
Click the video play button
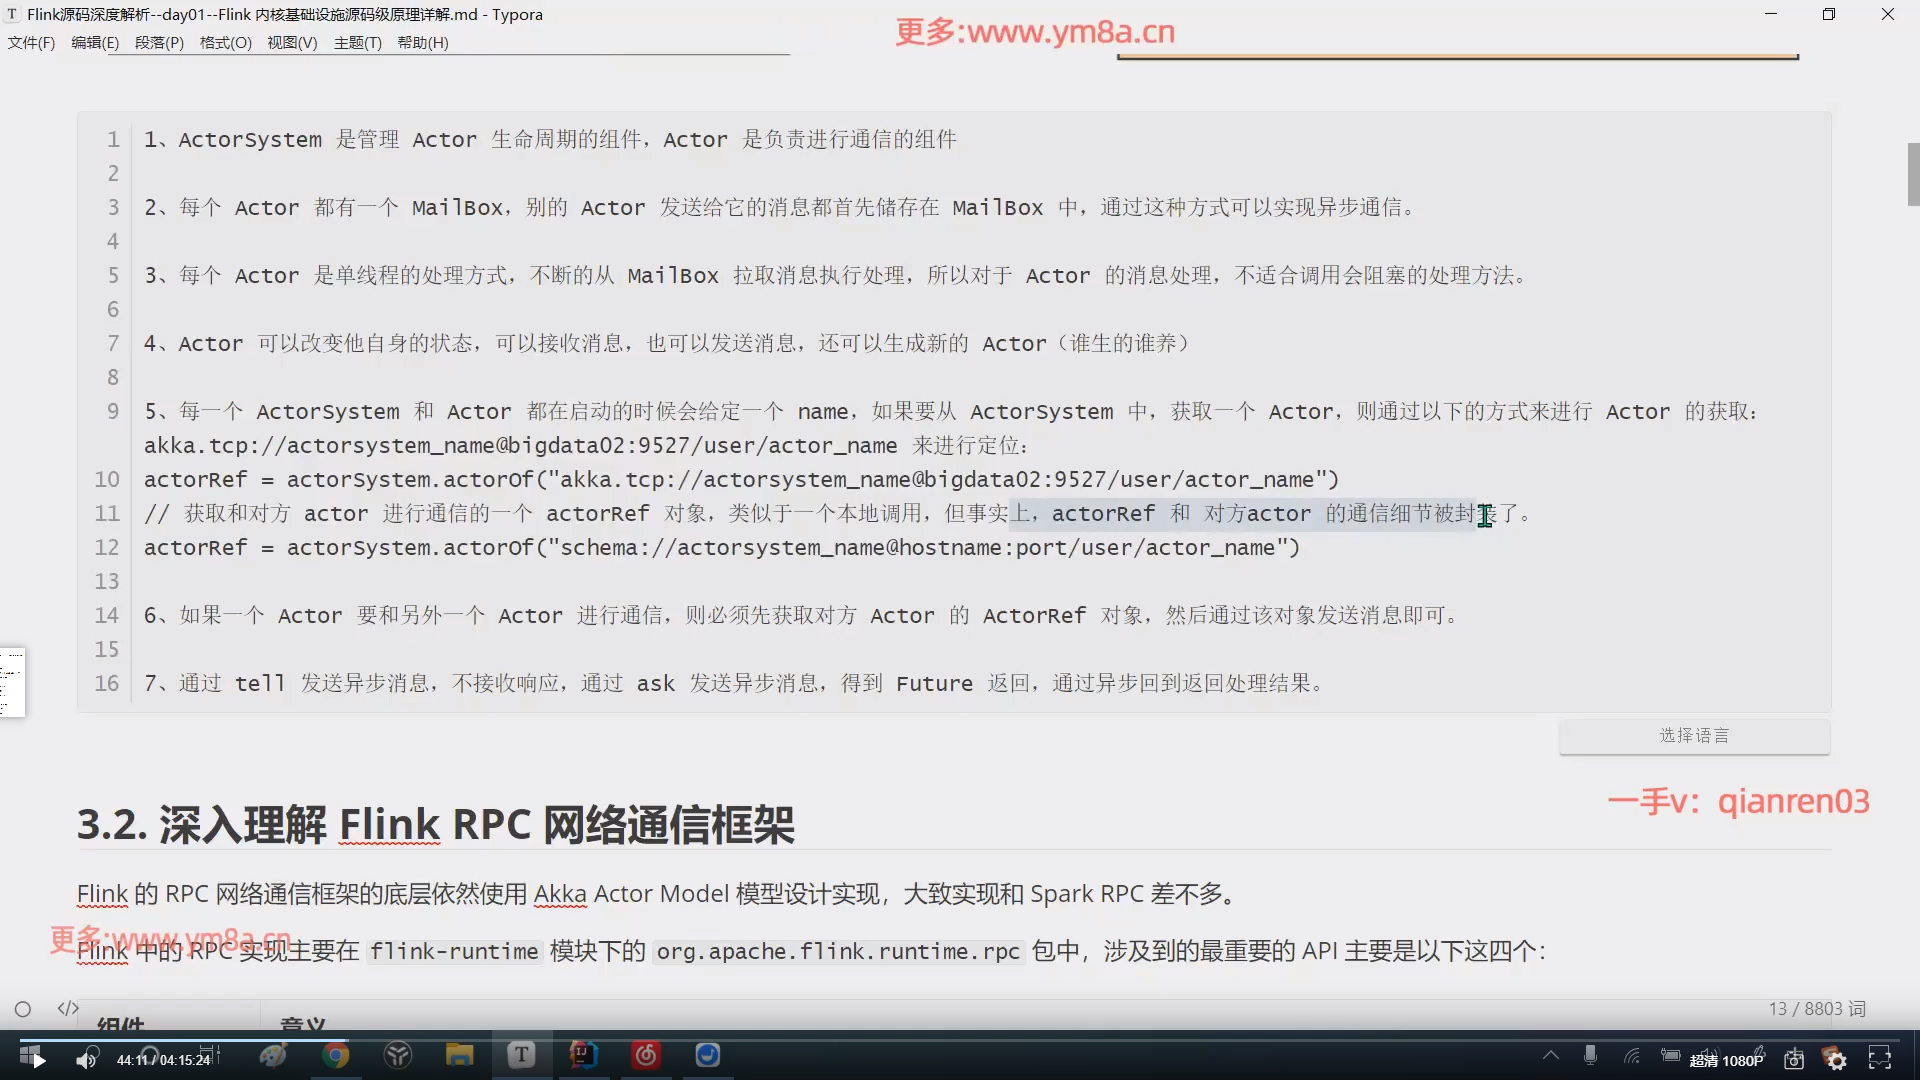38,1060
